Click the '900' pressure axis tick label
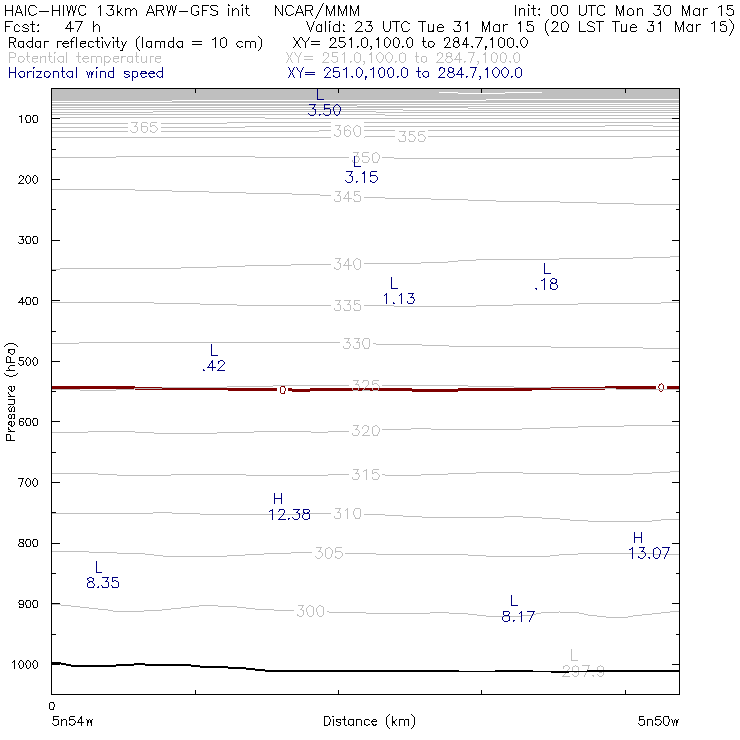The image size is (740, 740). coord(28,604)
